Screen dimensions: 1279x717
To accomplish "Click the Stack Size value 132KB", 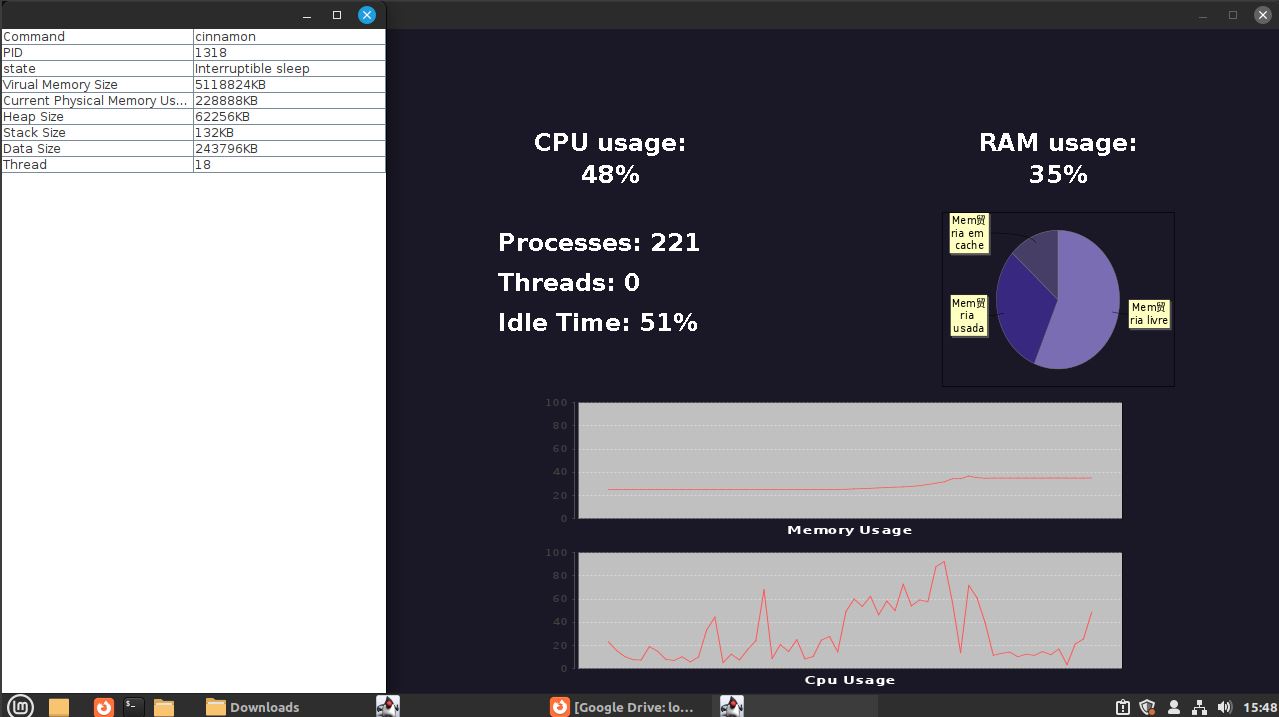I will click(x=289, y=132).
